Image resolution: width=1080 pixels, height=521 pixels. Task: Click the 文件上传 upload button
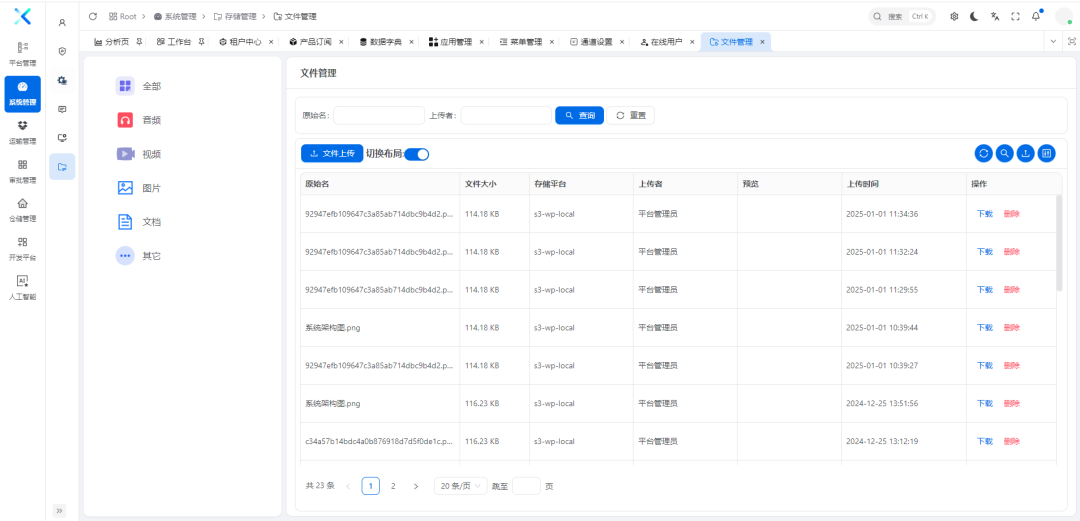click(332, 154)
